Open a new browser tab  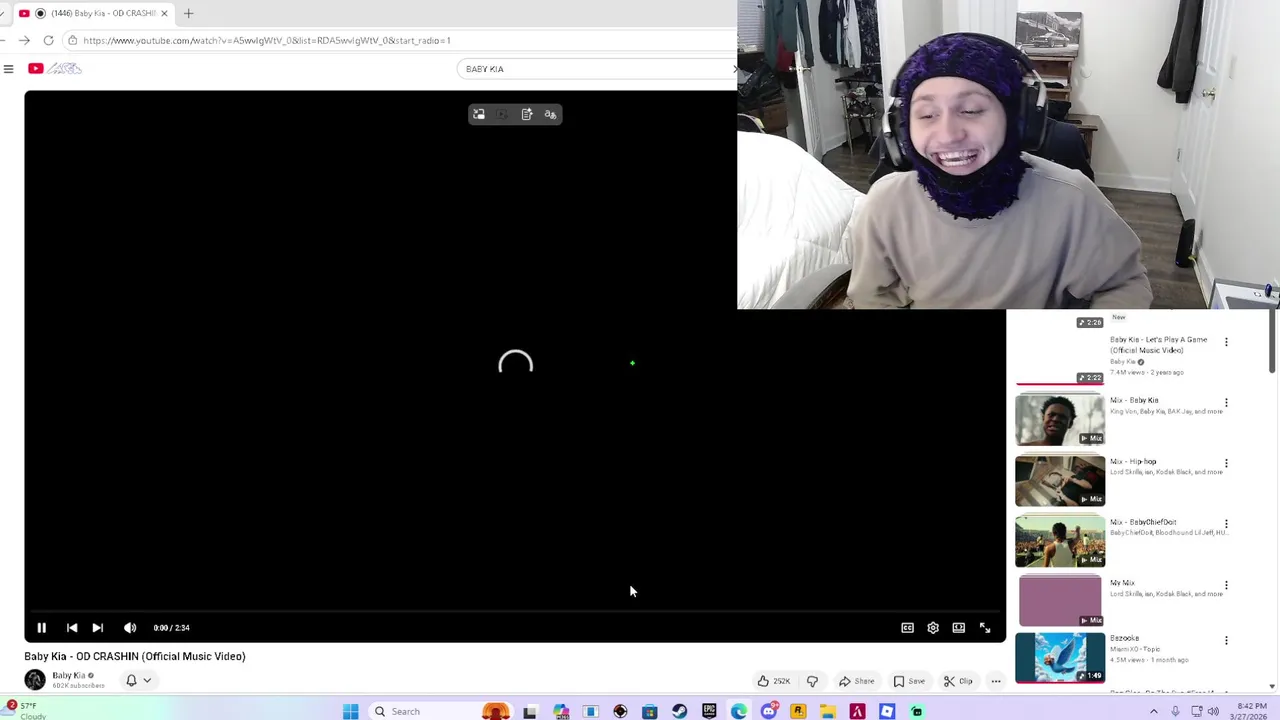pos(188,13)
